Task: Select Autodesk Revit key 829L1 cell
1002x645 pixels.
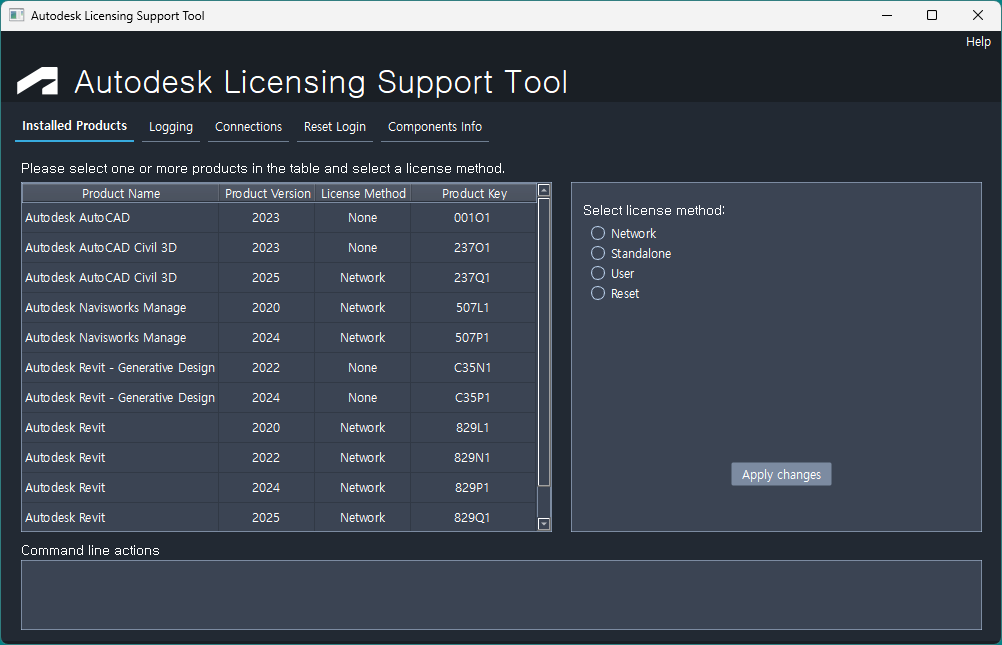Action: [472, 428]
